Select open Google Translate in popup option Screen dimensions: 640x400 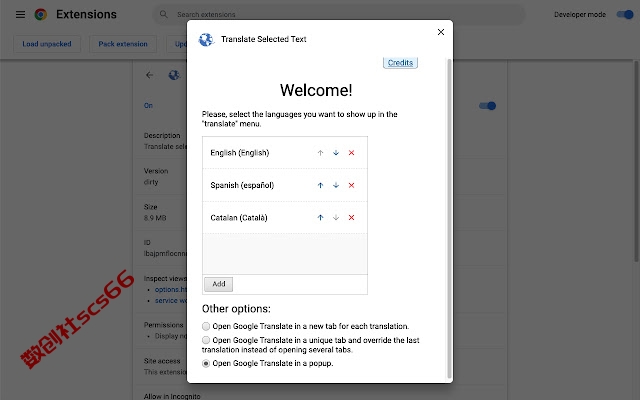click(x=206, y=363)
